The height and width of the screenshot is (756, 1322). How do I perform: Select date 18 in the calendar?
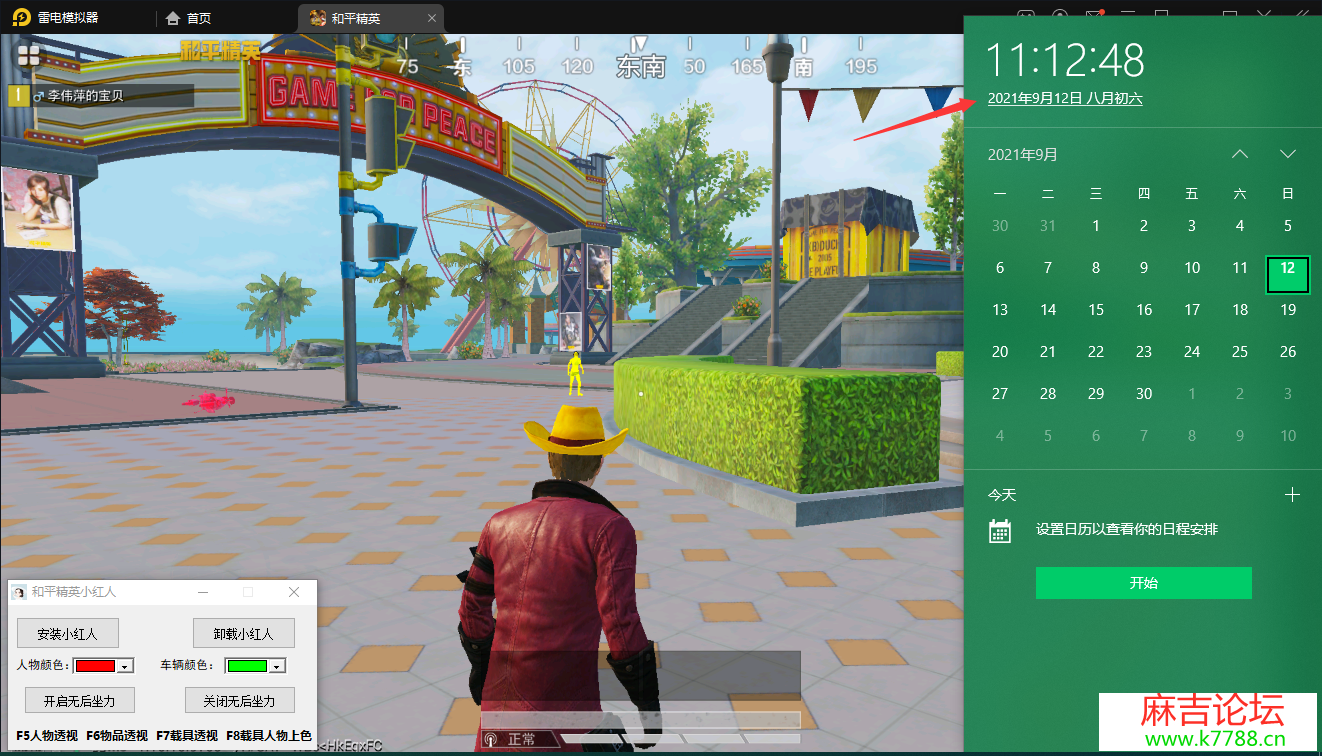pos(1240,310)
